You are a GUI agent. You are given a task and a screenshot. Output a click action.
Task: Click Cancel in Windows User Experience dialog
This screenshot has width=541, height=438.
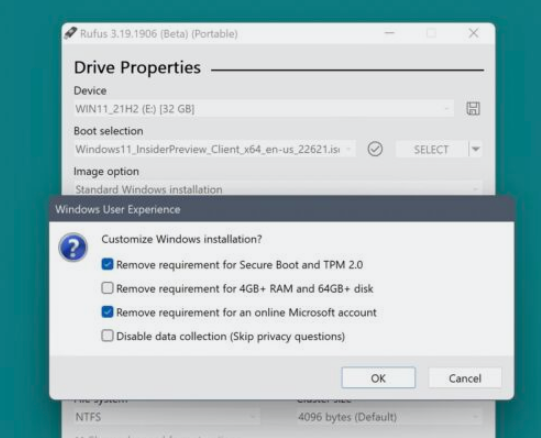tap(465, 378)
